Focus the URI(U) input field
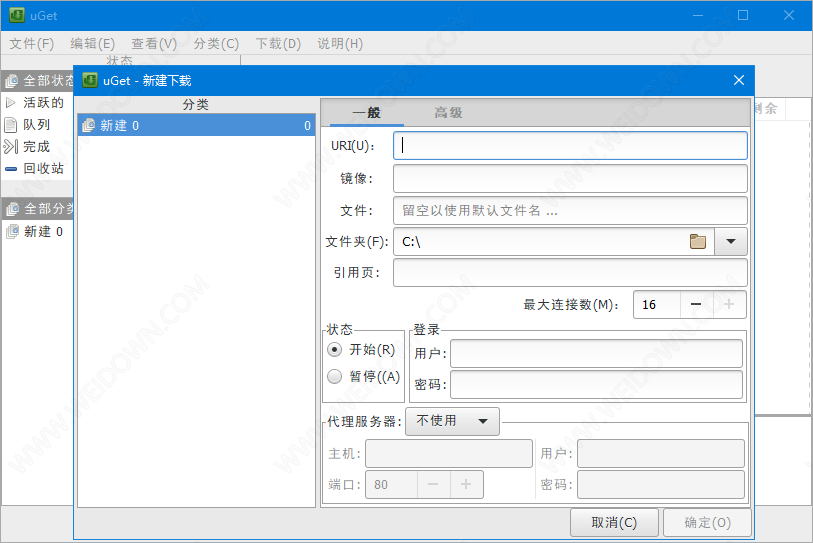The height and width of the screenshot is (543, 813). (x=570, y=146)
